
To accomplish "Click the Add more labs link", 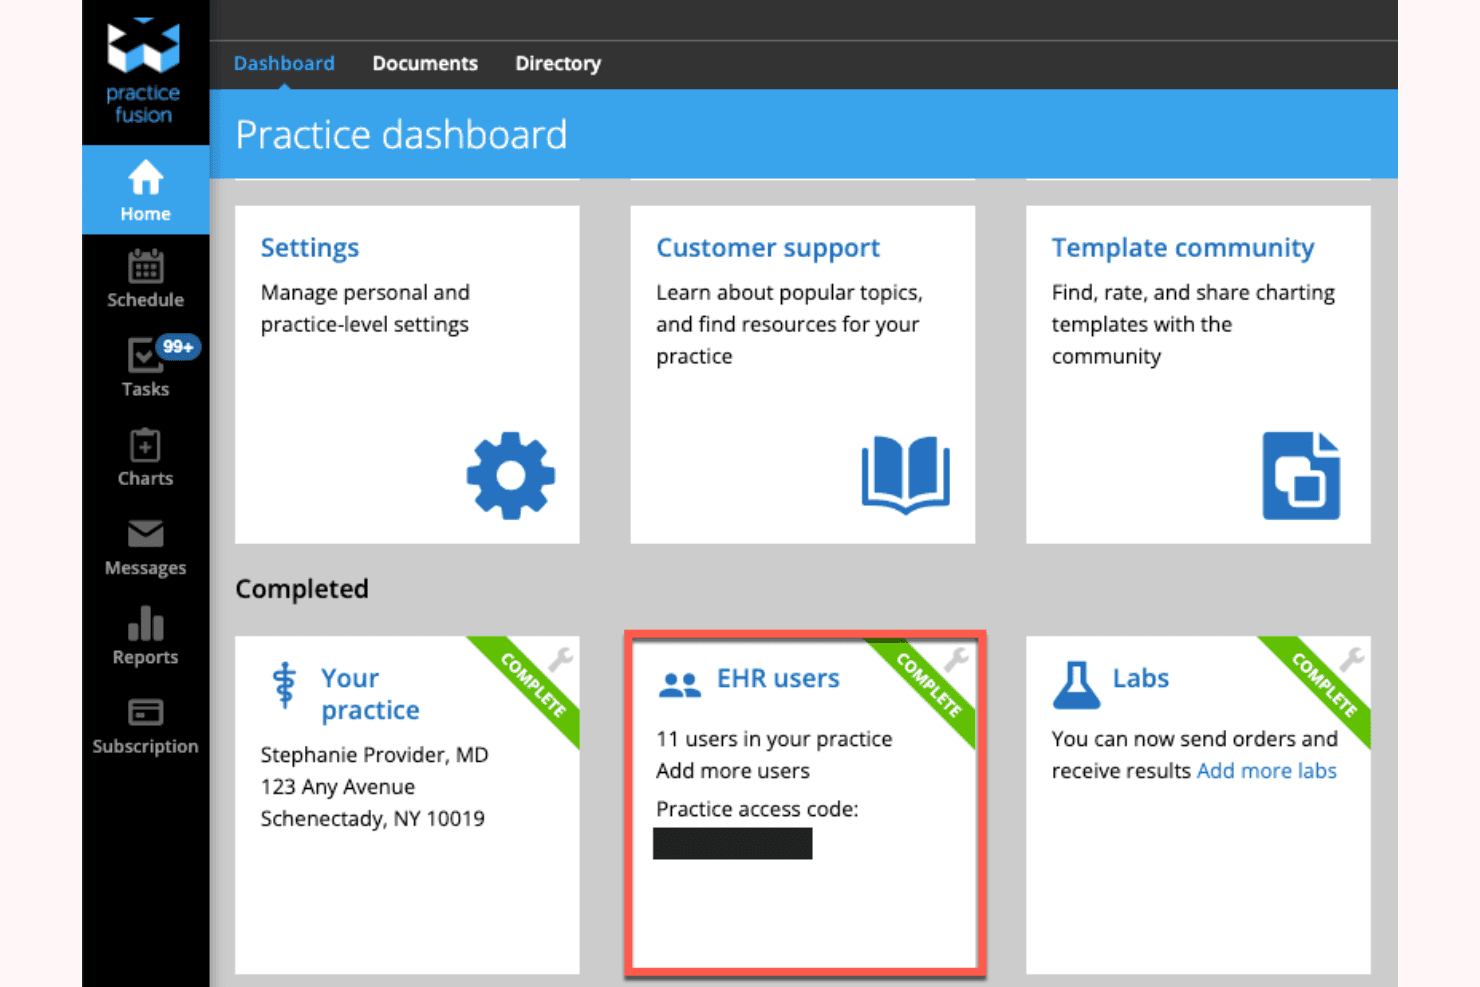I will pyautogui.click(x=1267, y=771).
